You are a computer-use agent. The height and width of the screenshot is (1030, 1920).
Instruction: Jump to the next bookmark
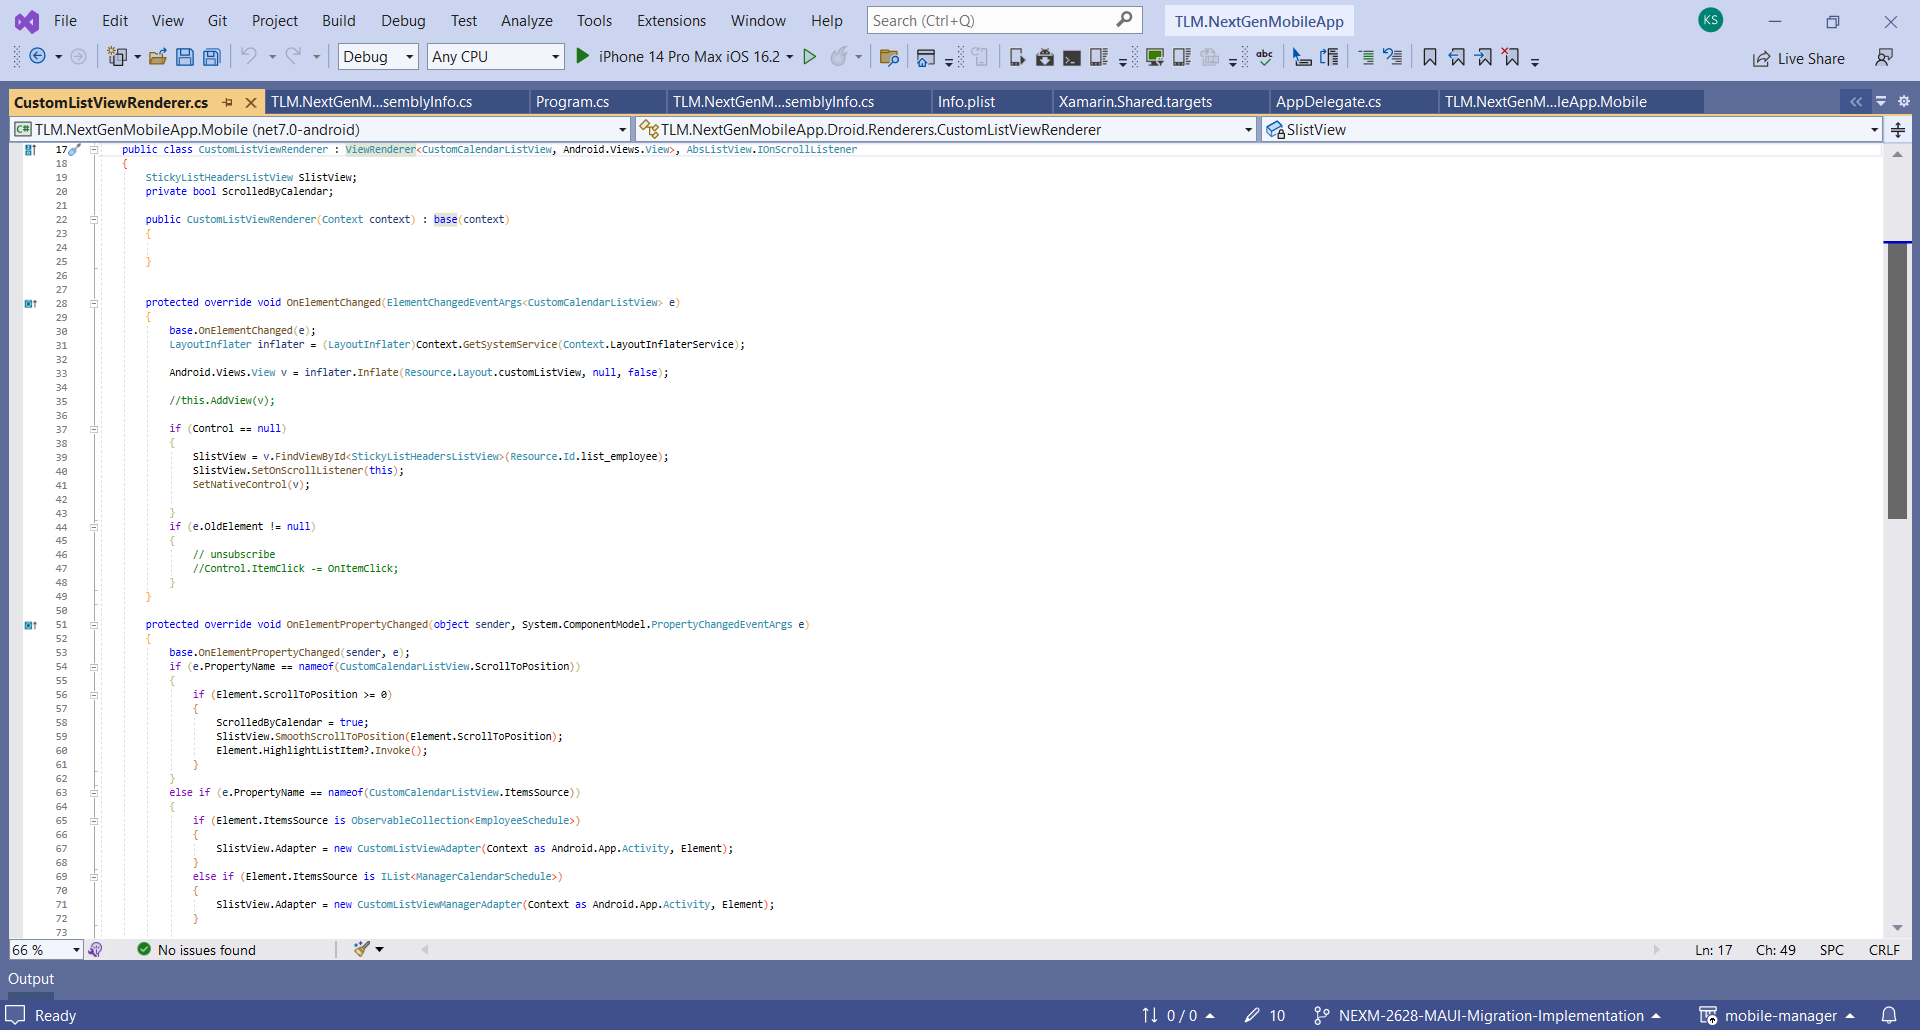click(1484, 57)
